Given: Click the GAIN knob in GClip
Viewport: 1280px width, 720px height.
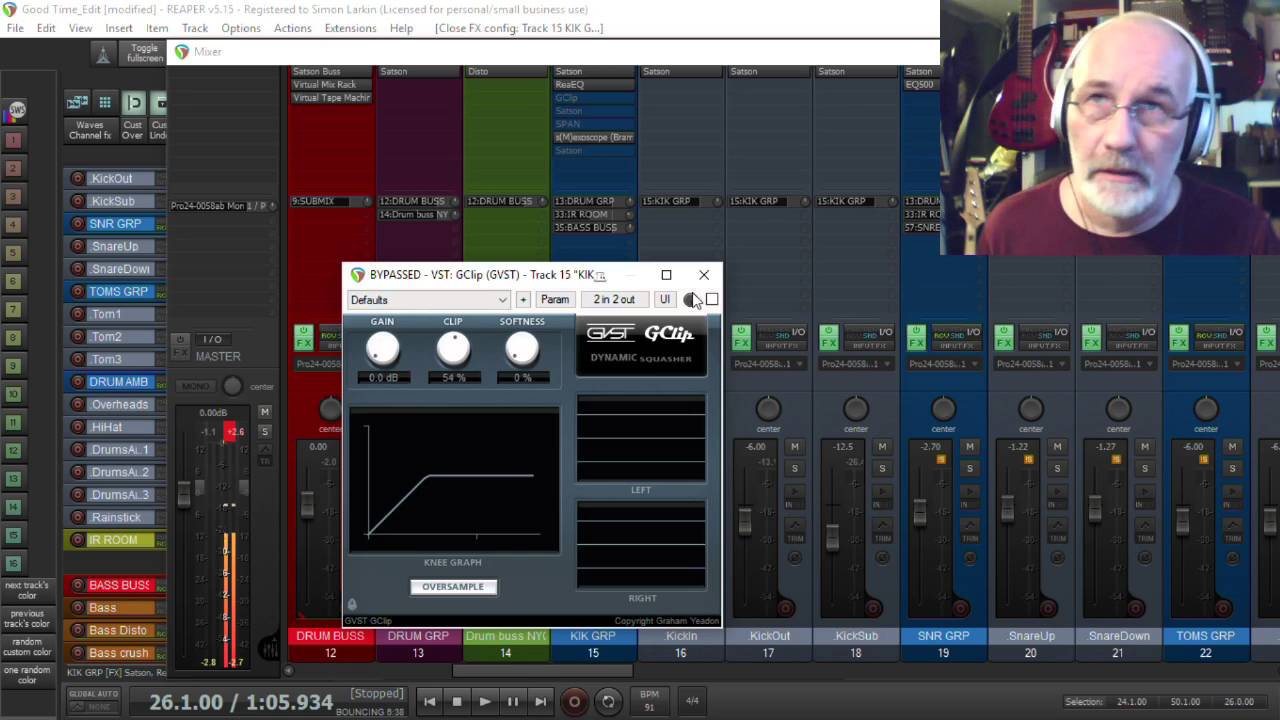Looking at the screenshot, I should [383, 349].
